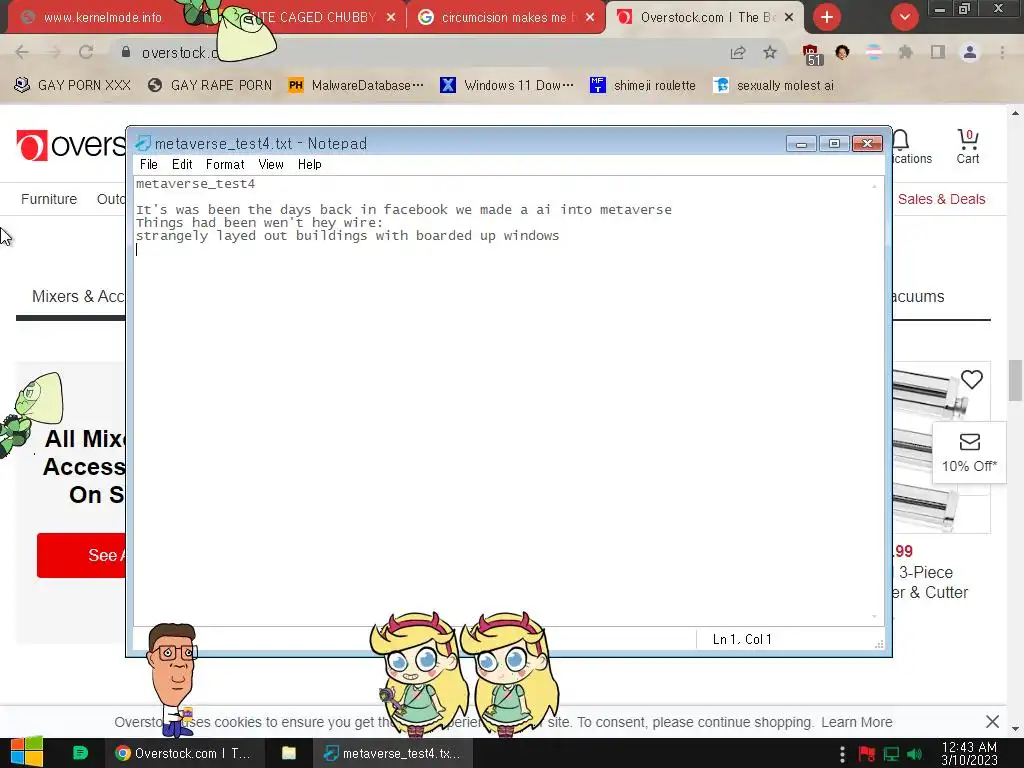The height and width of the screenshot is (768, 1024).
Task: Click the red flag tray icon
Action: point(867,754)
